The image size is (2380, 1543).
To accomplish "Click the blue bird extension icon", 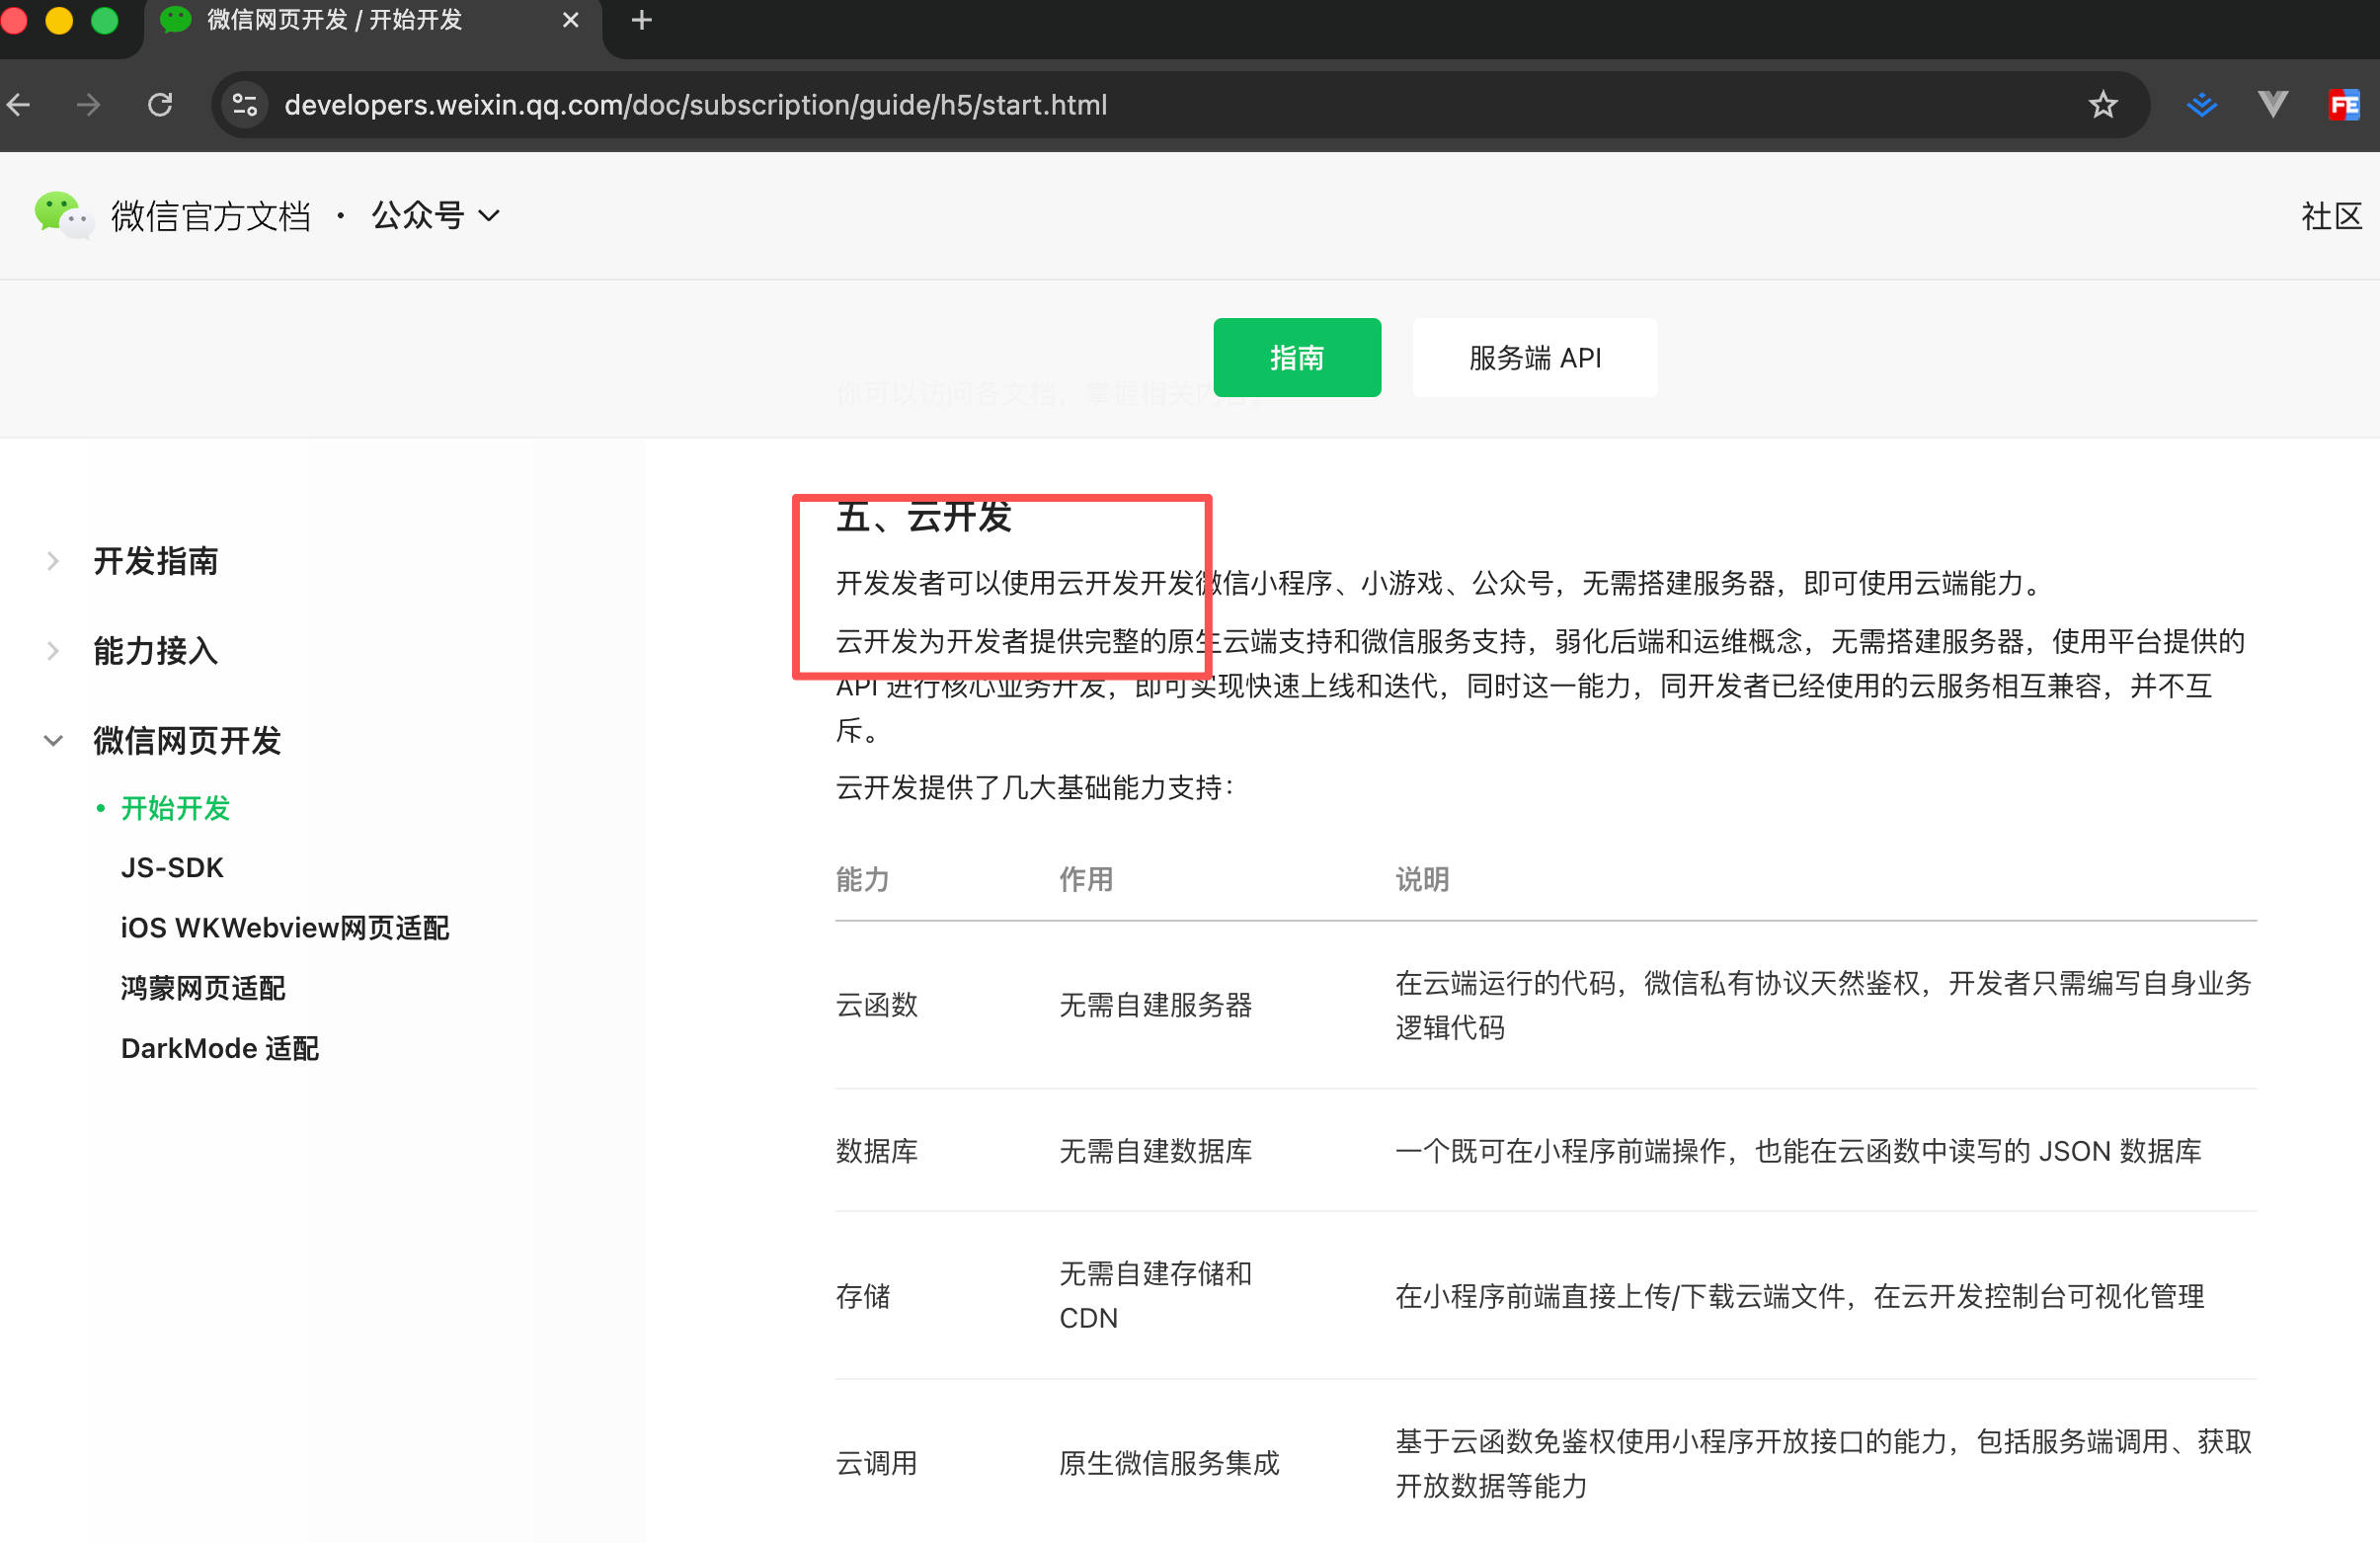I will point(2201,105).
